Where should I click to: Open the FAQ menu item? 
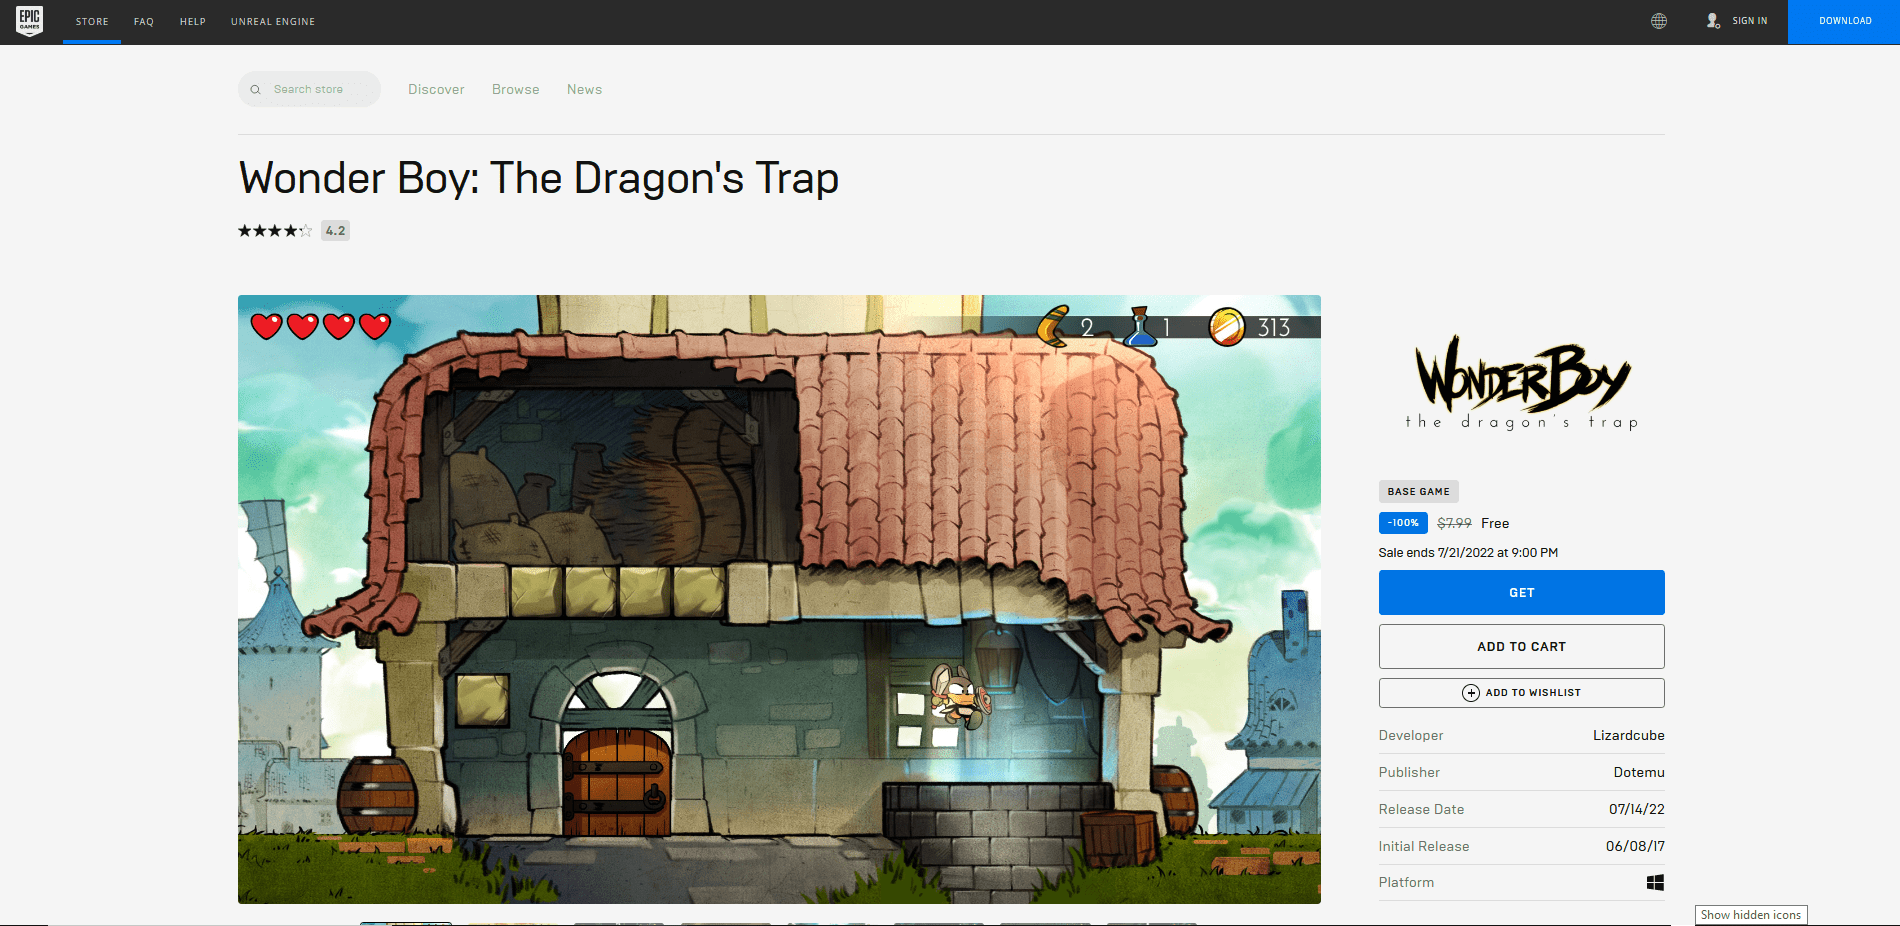coord(144,22)
